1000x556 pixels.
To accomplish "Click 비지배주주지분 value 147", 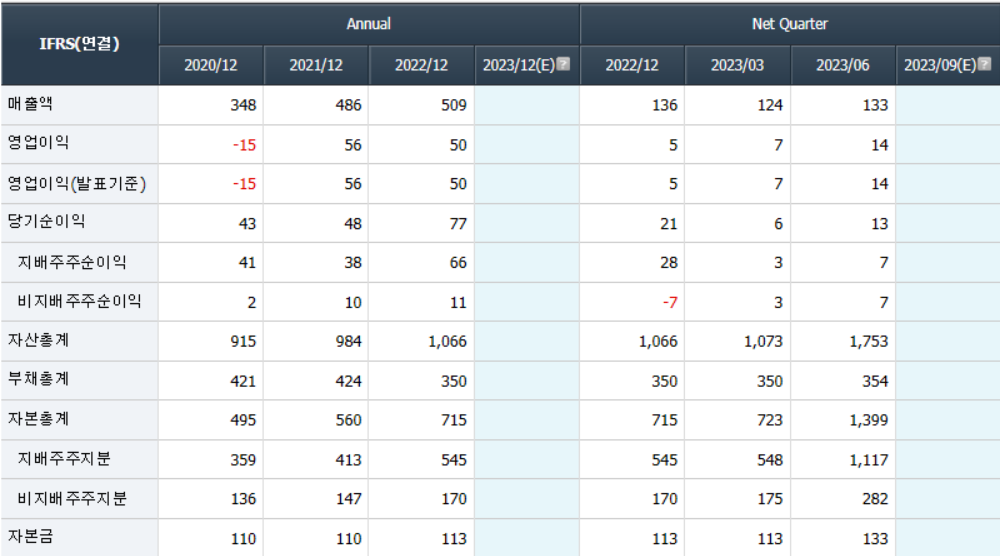I will (348, 499).
